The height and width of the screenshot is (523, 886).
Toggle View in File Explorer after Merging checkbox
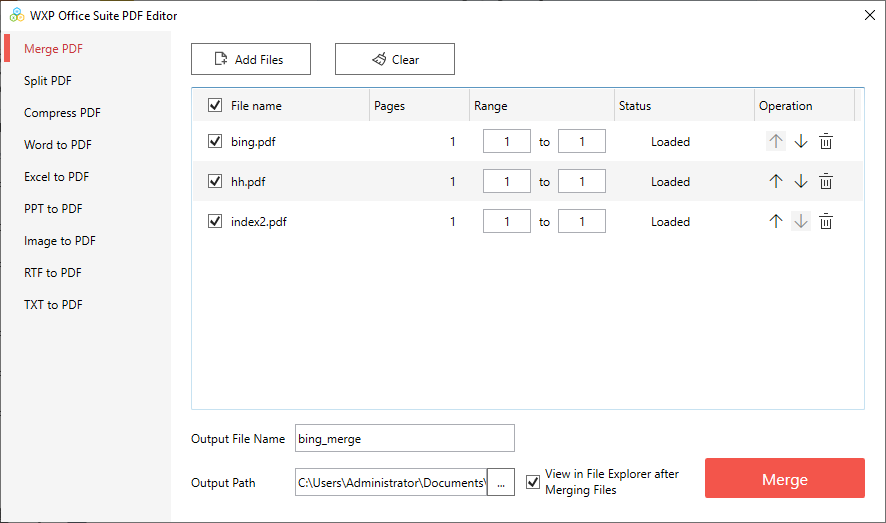click(533, 482)
